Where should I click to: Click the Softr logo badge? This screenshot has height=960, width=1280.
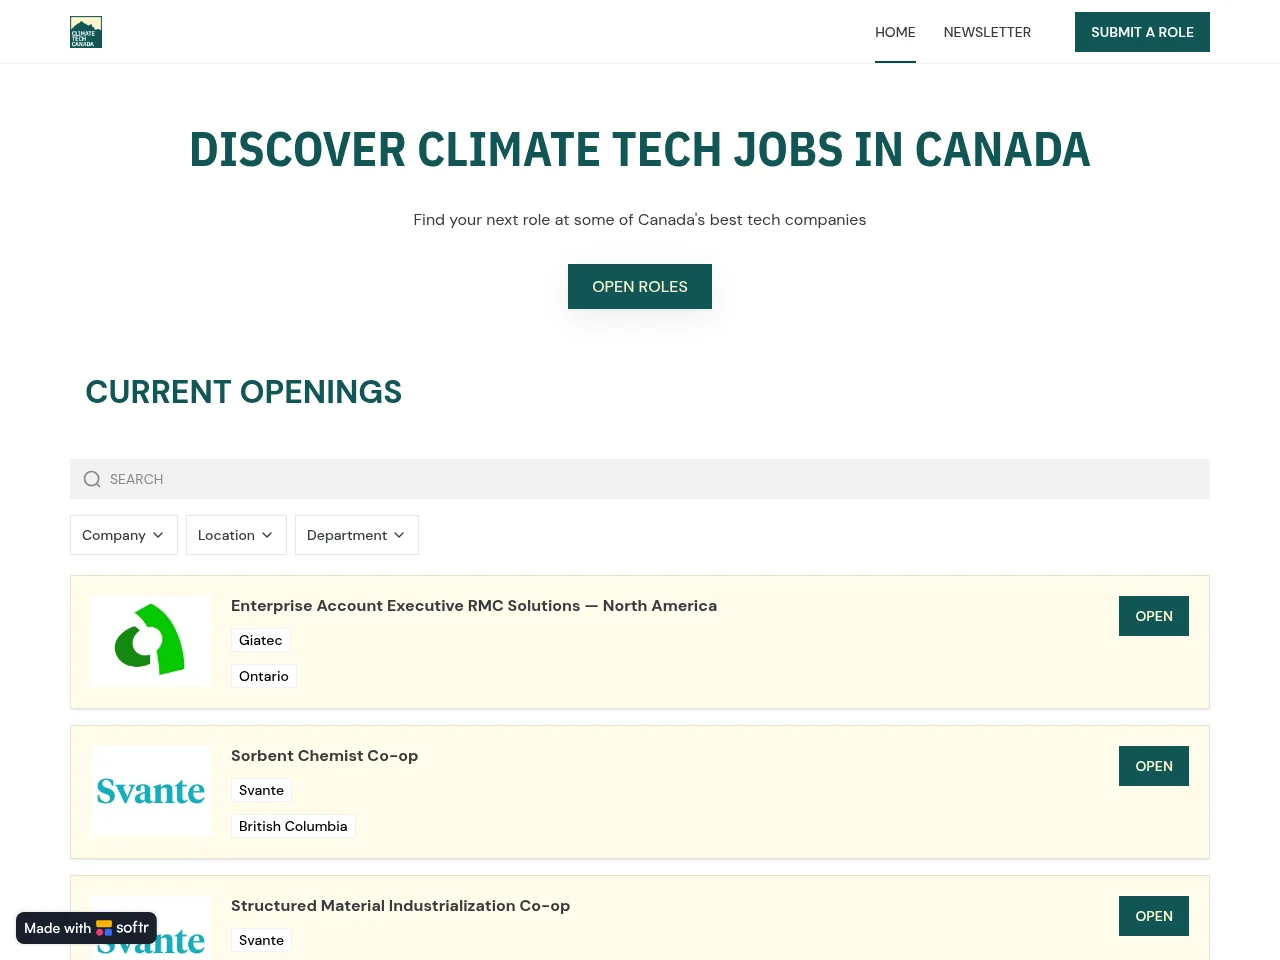pos(87,928)
